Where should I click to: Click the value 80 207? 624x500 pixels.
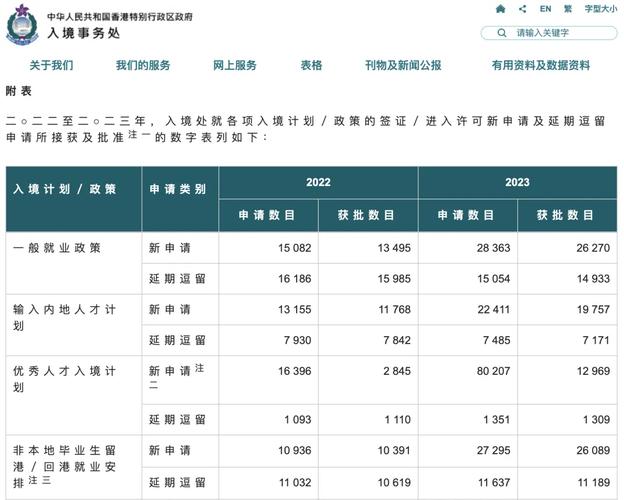493,371
